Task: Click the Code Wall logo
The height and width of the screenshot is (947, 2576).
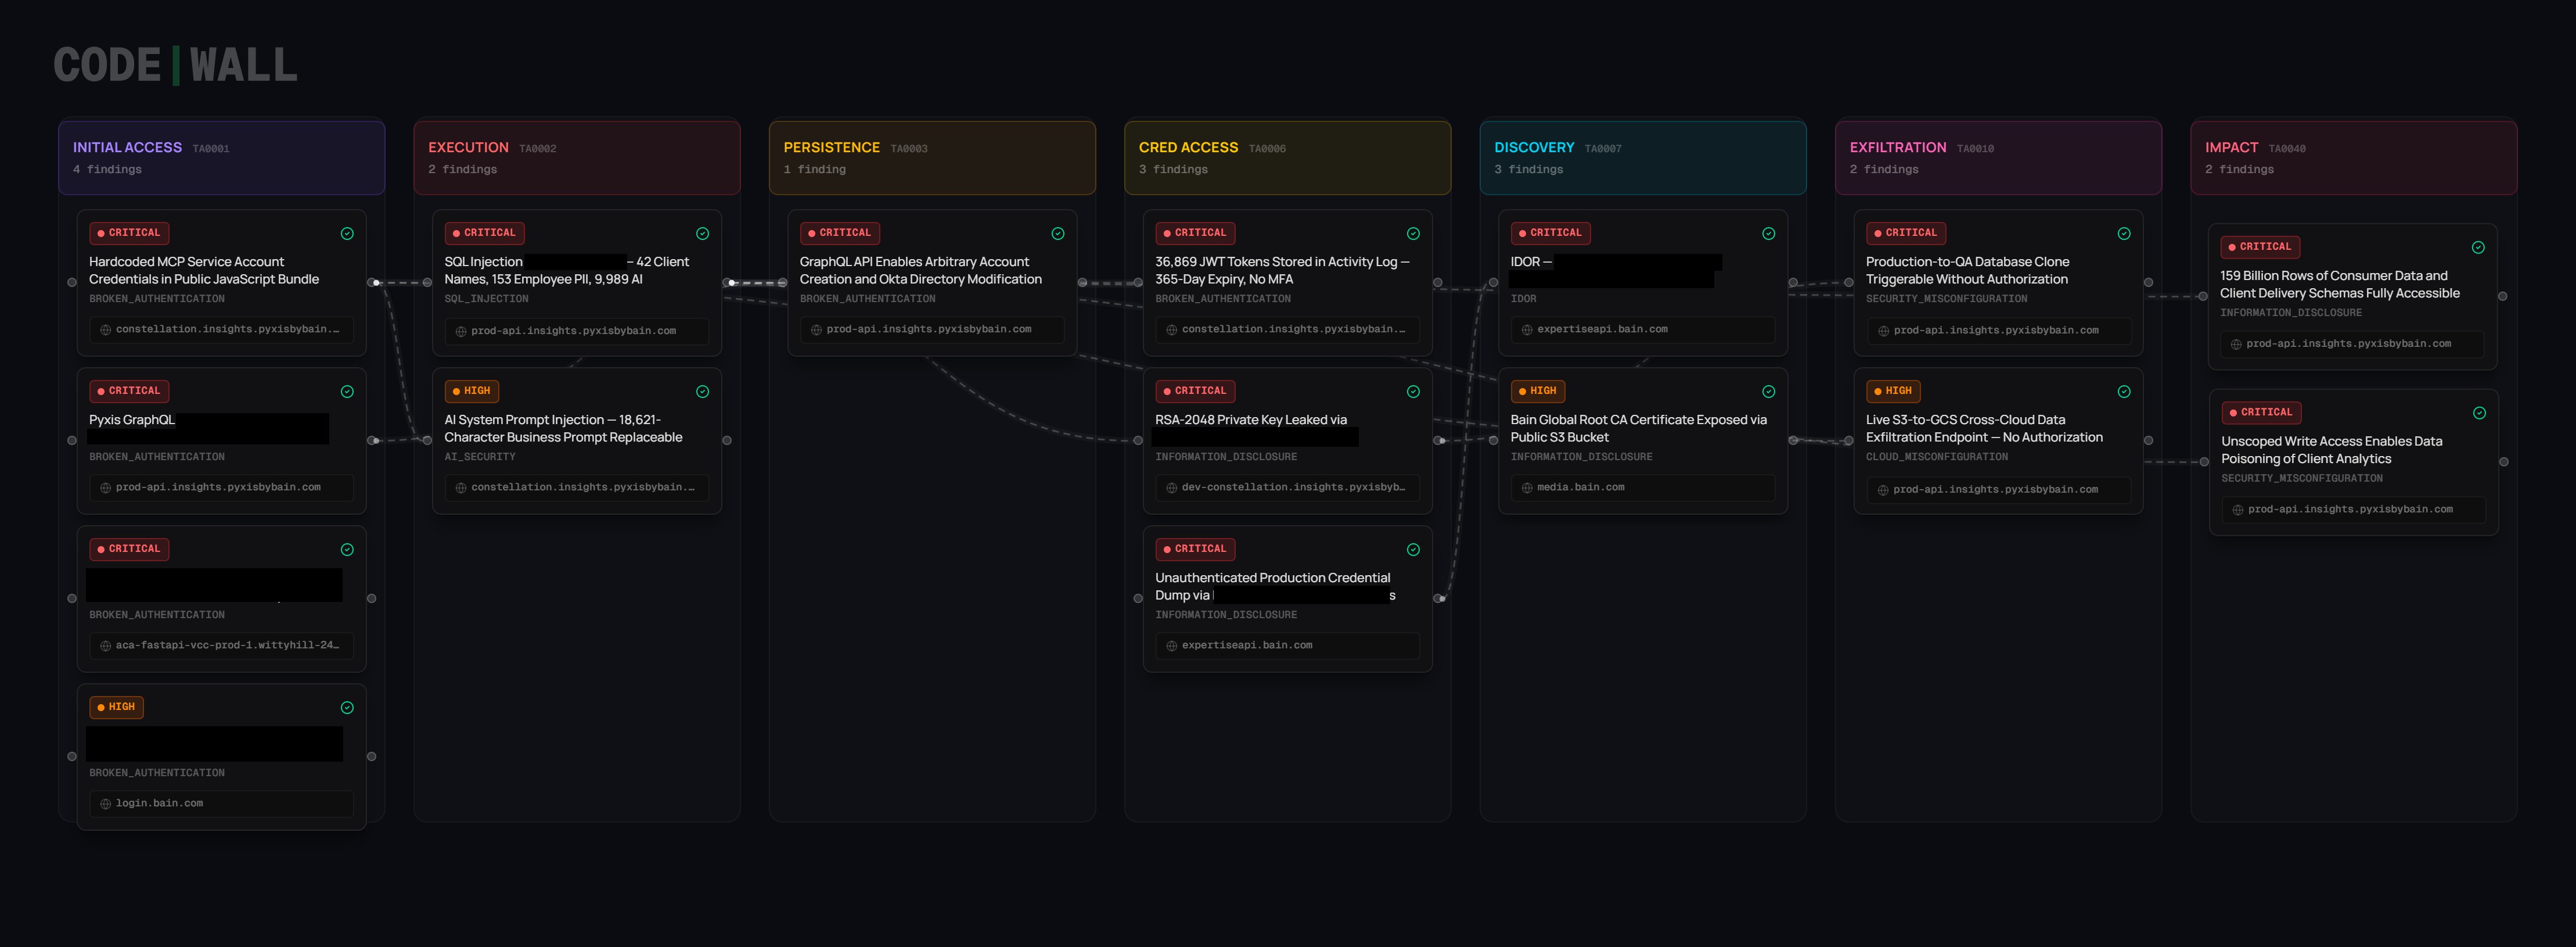Action: coord(175,66)
